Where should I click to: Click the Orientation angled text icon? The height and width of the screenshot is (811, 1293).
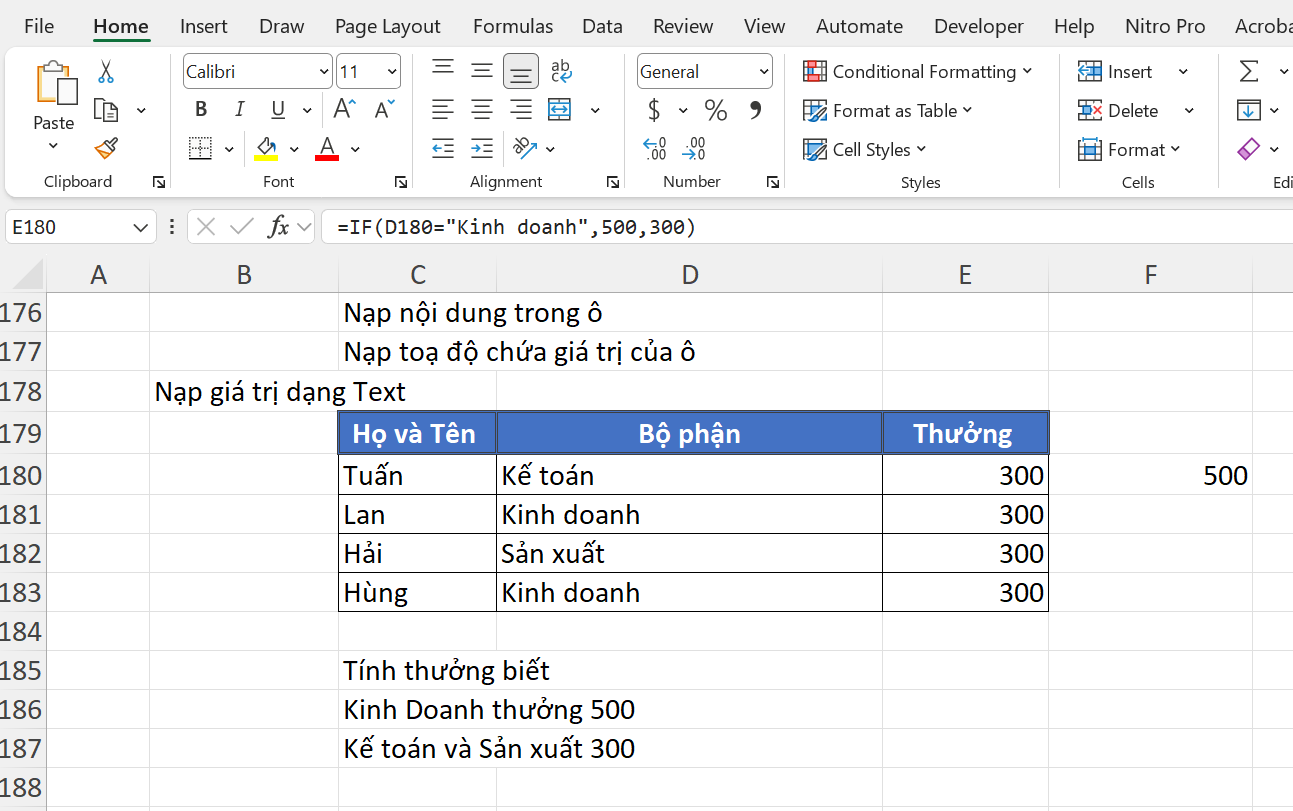[524, 149]
